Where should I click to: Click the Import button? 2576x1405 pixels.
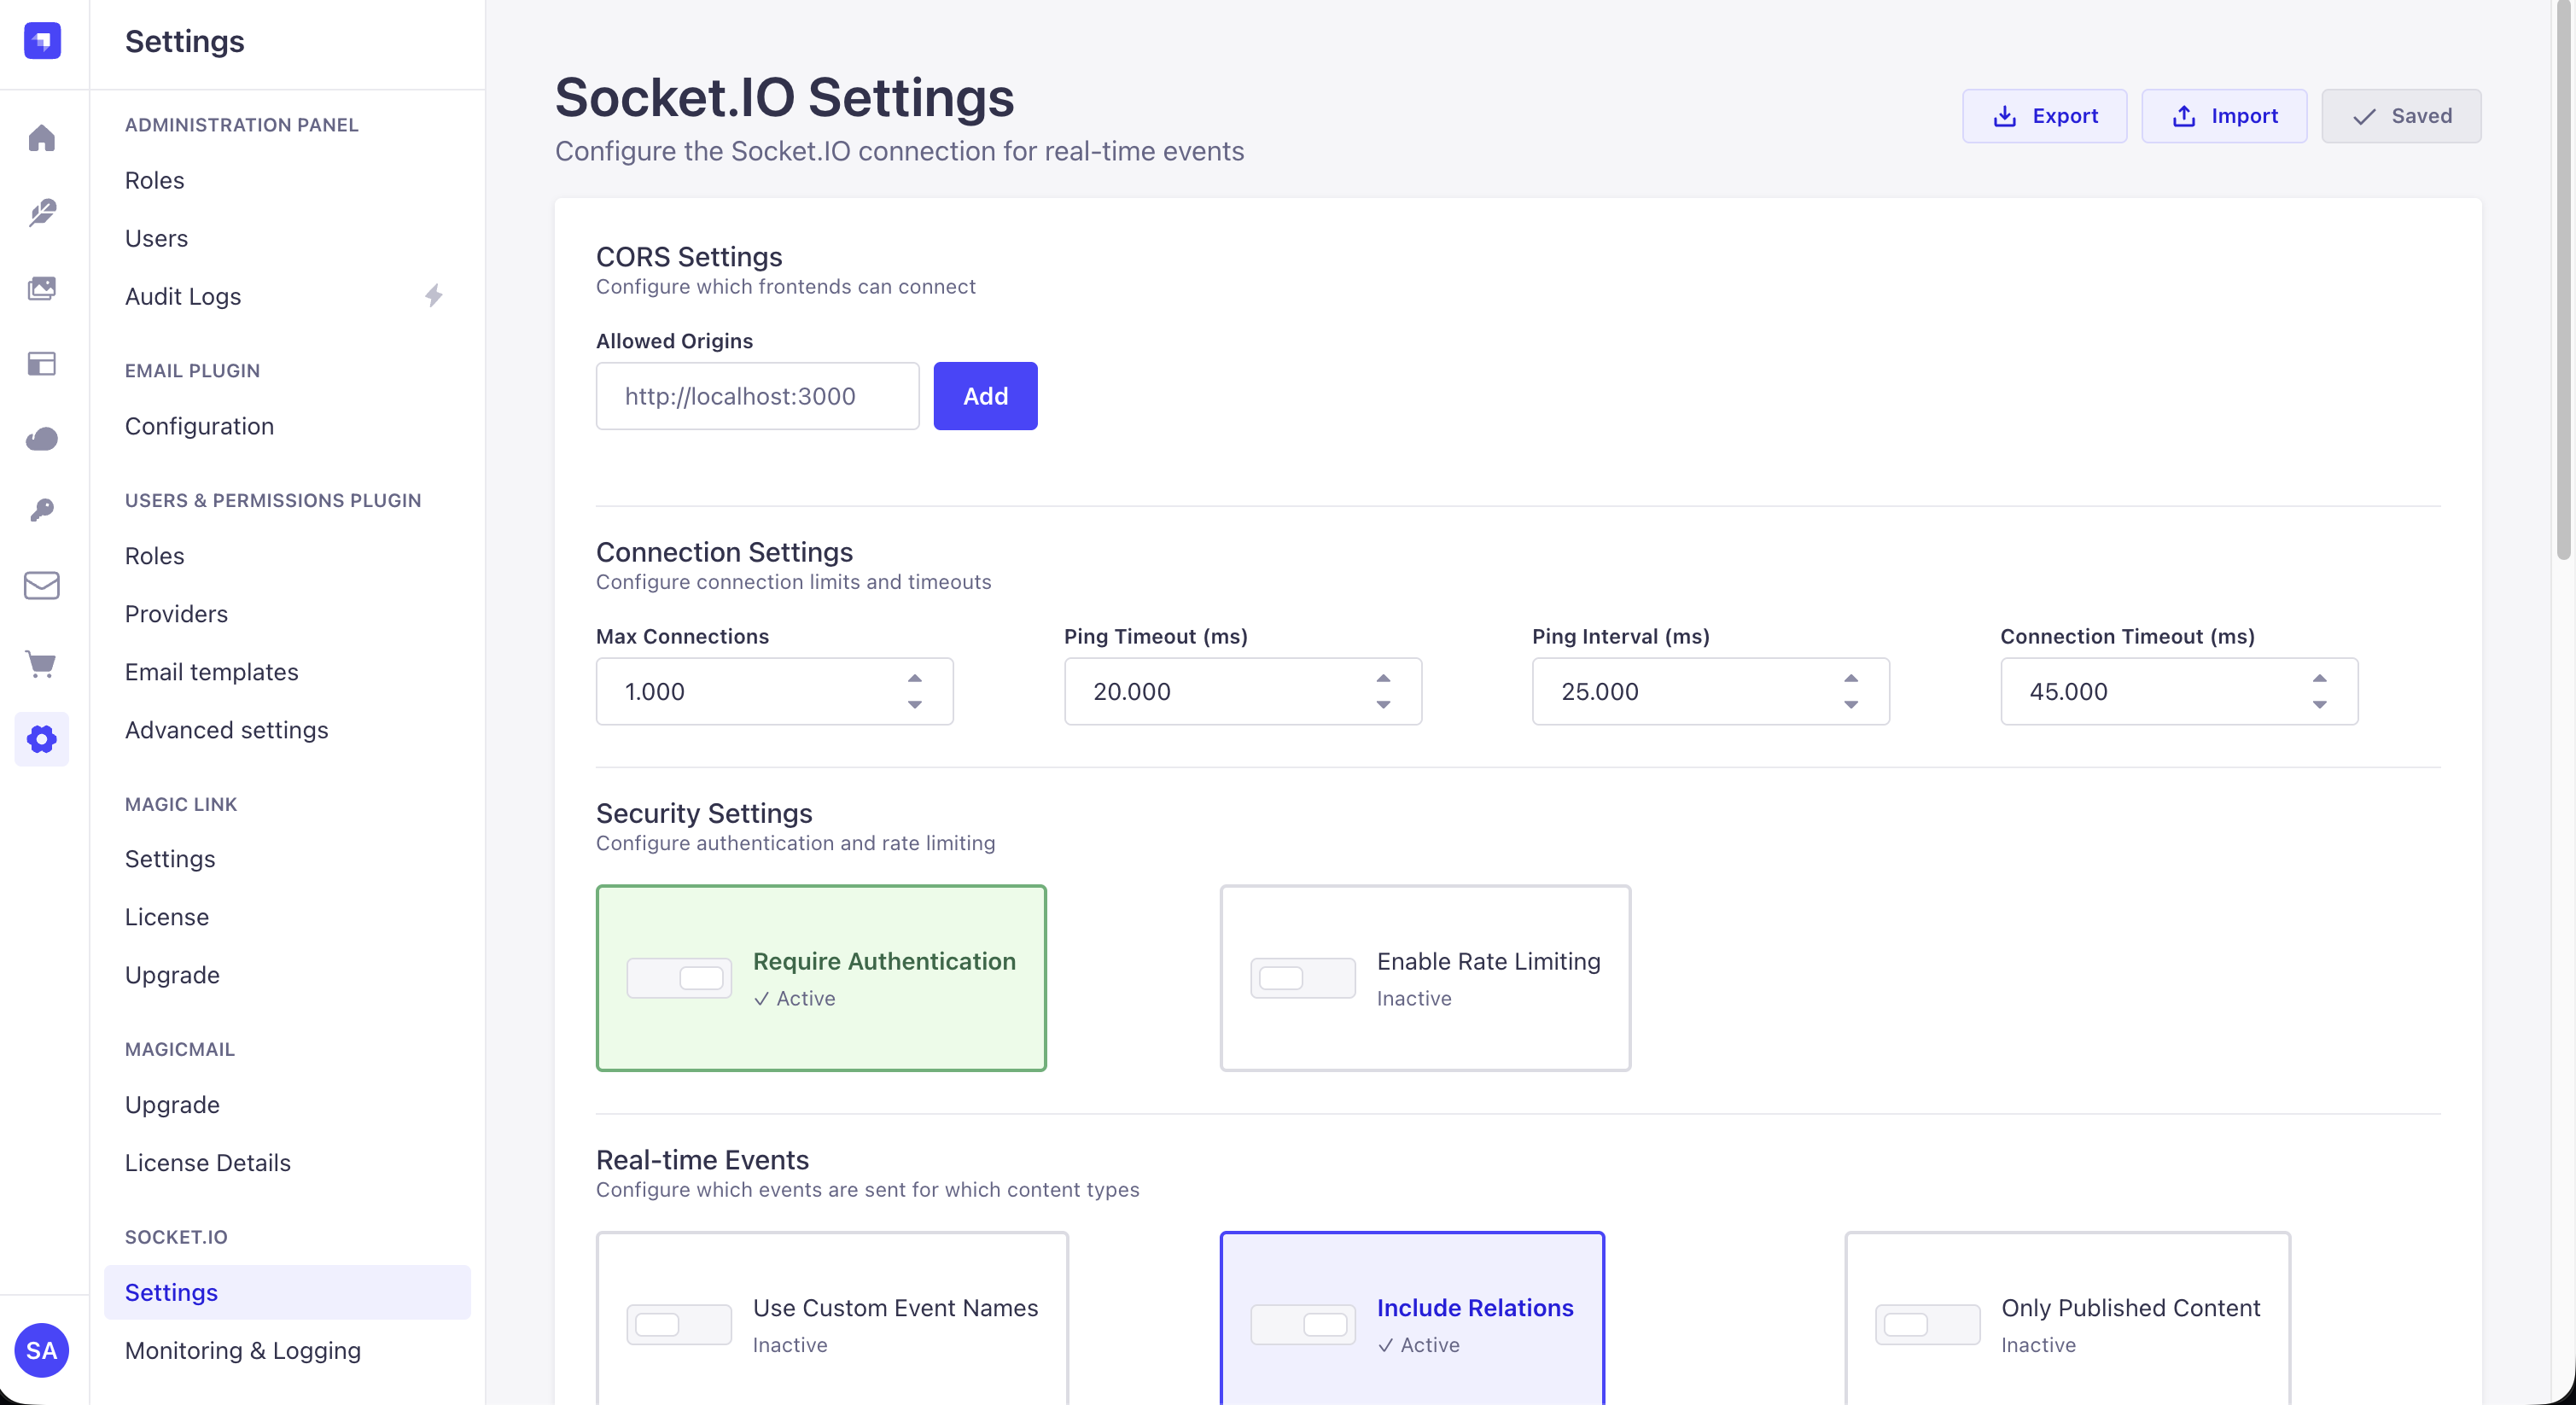pos(2224,116)
